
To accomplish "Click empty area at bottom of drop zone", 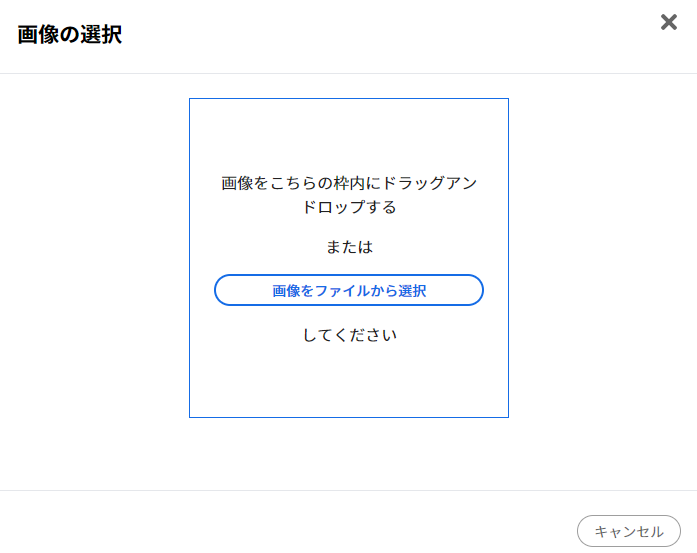I will pos(349,382).
